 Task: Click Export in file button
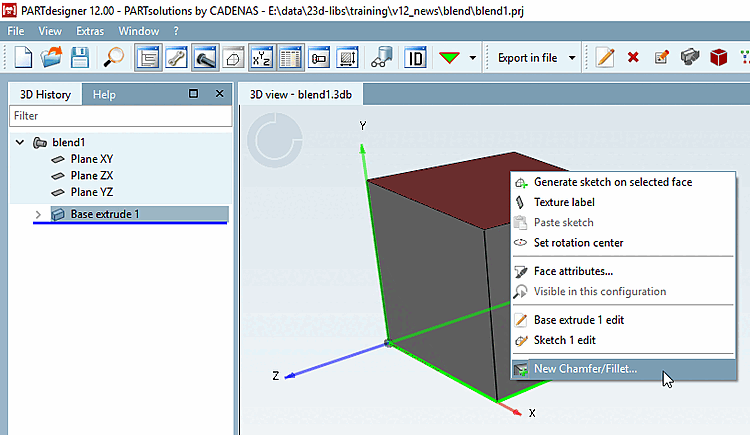tap(528, 58)
